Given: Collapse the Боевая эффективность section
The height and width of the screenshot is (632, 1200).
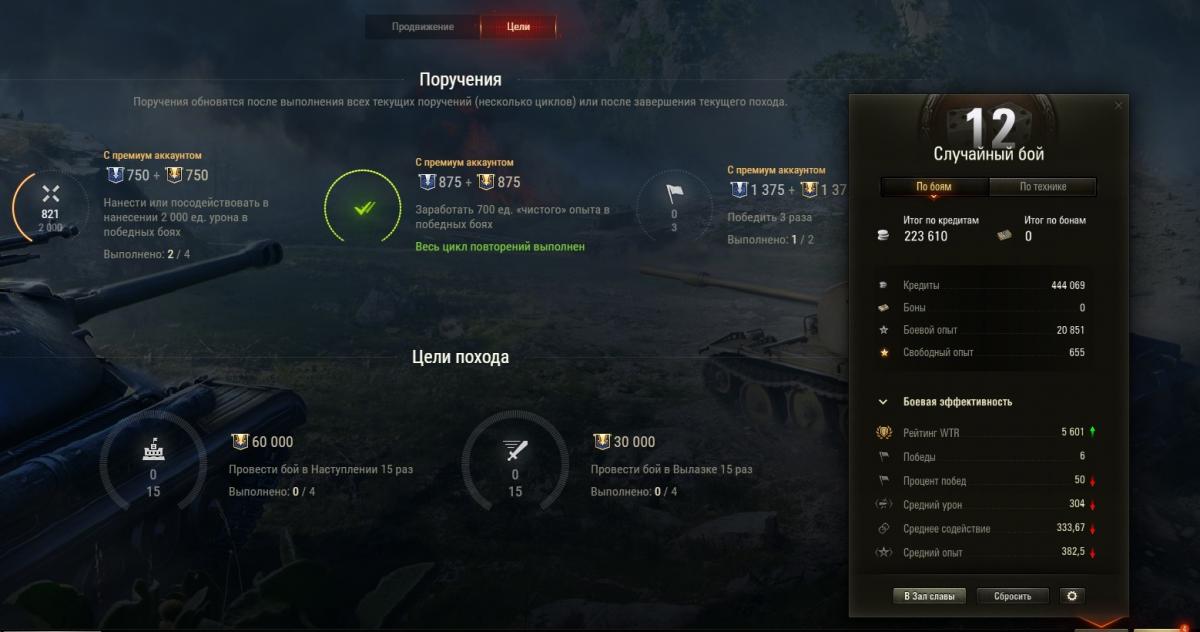Looking at the screenshot, I should tap(883, 402).
